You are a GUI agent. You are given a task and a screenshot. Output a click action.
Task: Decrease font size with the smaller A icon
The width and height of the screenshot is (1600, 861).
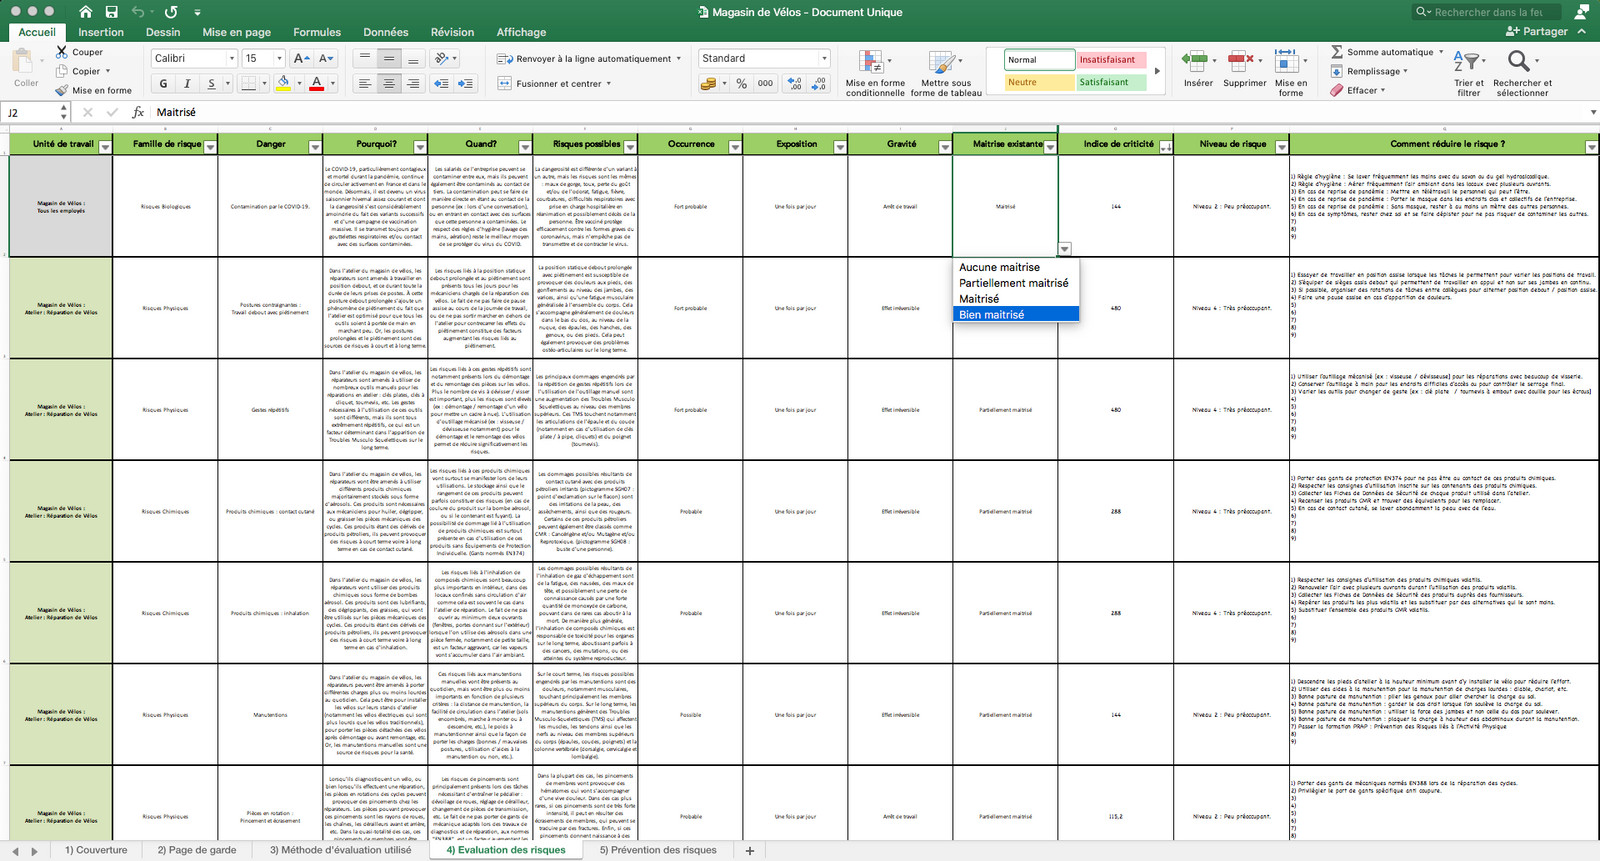(326, 58)
